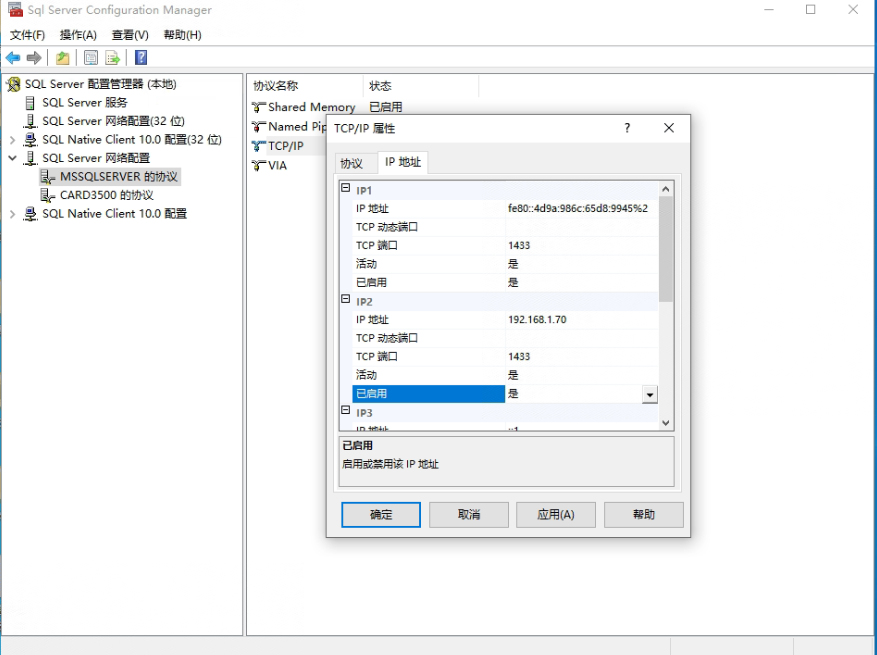Open the 查看(V) menu
877x655 pixels.
coord(130,35)
